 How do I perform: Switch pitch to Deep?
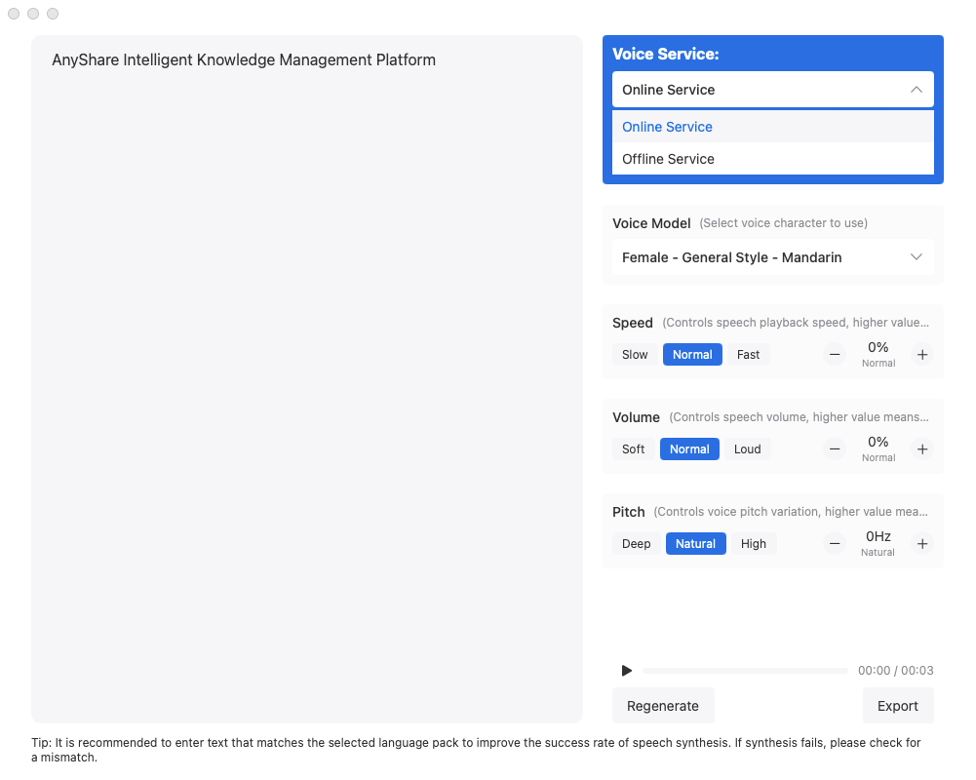636,544
